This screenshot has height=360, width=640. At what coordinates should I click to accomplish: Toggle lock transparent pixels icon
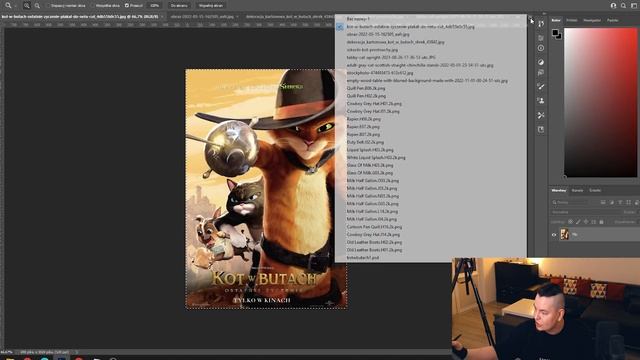570,222
